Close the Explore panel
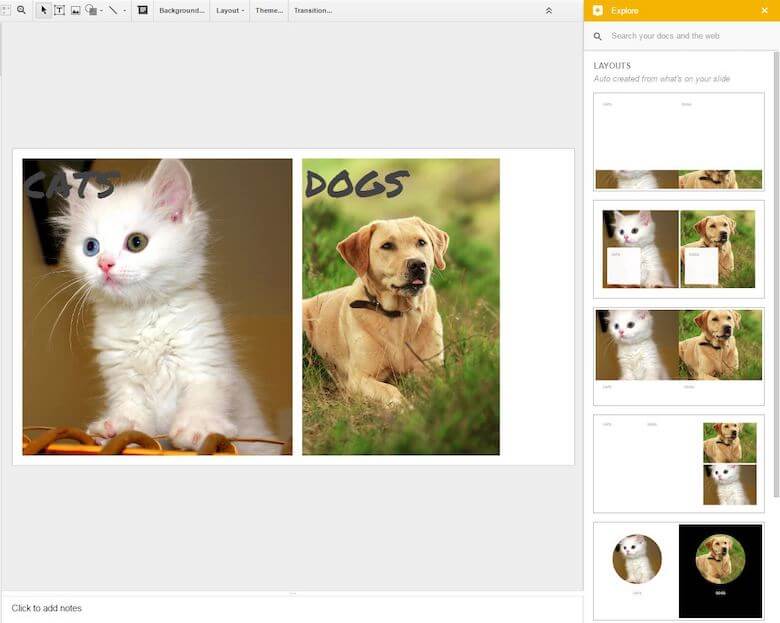 tap(765, 10)
